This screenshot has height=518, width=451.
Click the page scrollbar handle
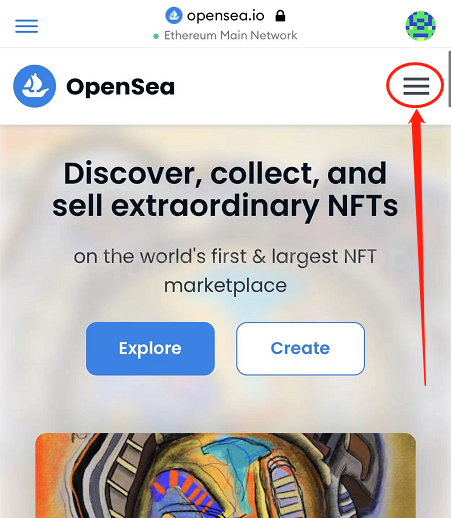pos(449,79)
